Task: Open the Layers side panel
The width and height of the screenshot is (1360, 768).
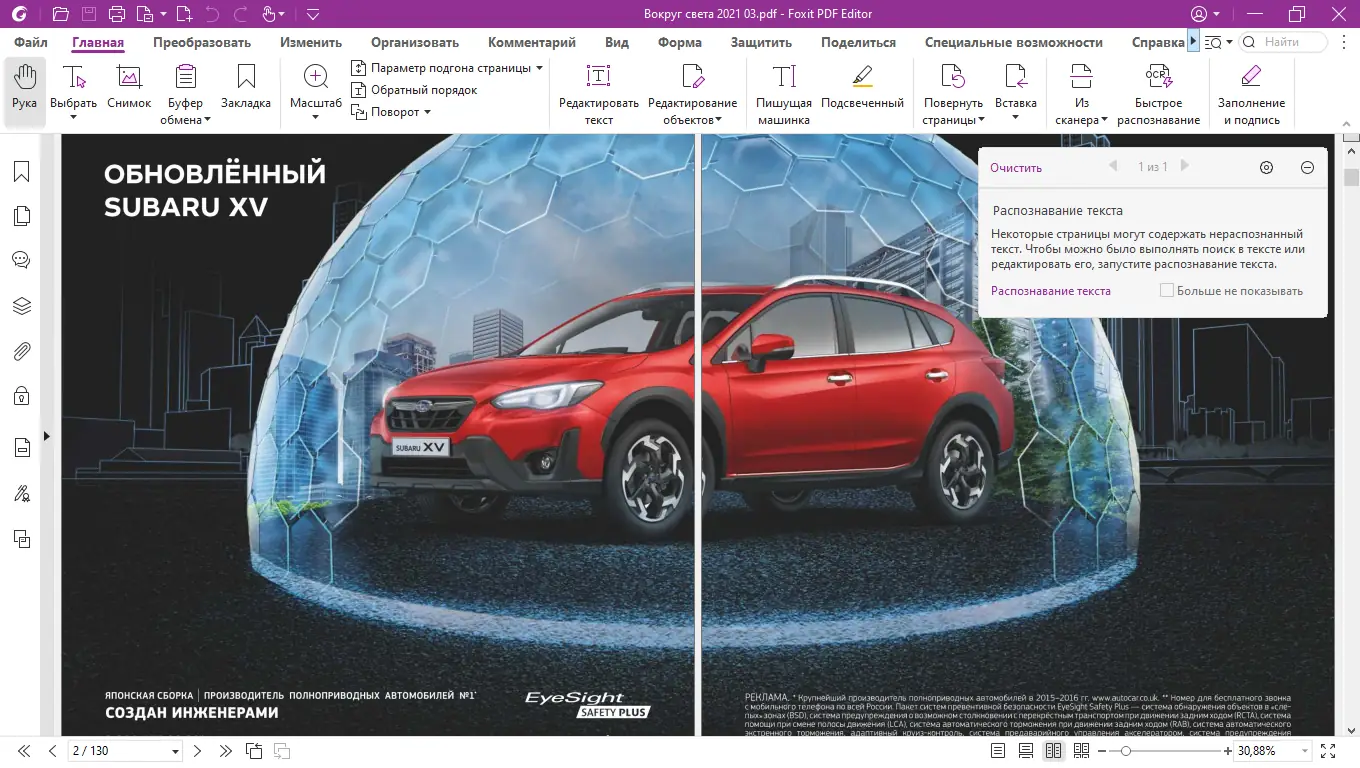Action: click(22, 306)
